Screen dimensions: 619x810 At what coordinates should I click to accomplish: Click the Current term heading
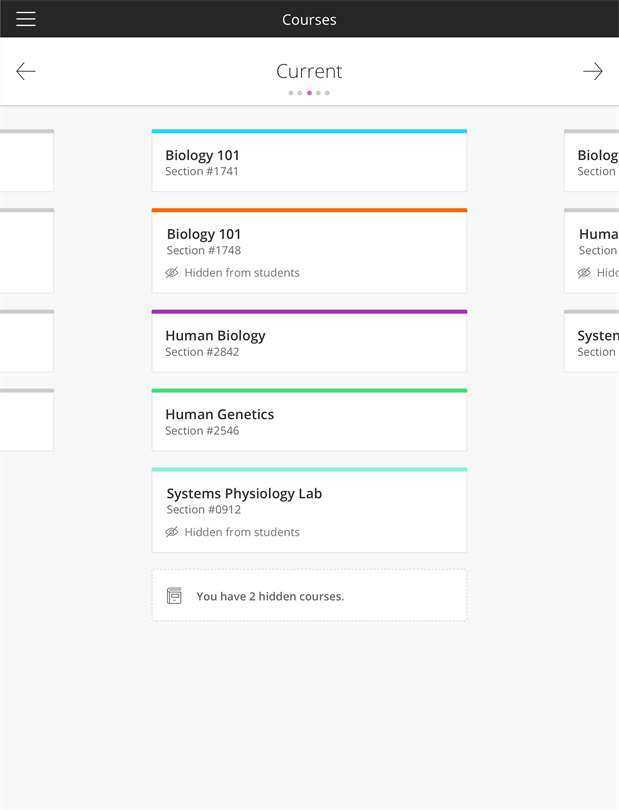click(309, 71)
